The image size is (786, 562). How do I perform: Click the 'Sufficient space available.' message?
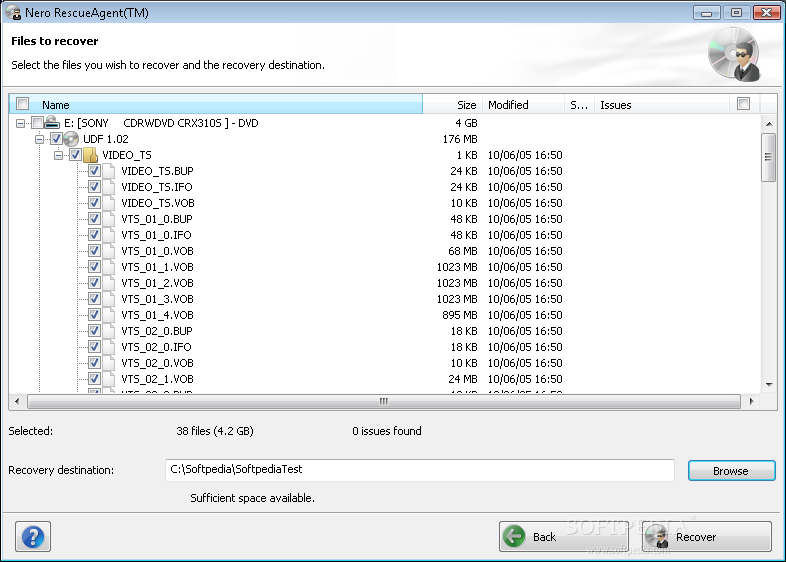click(252, 498)
